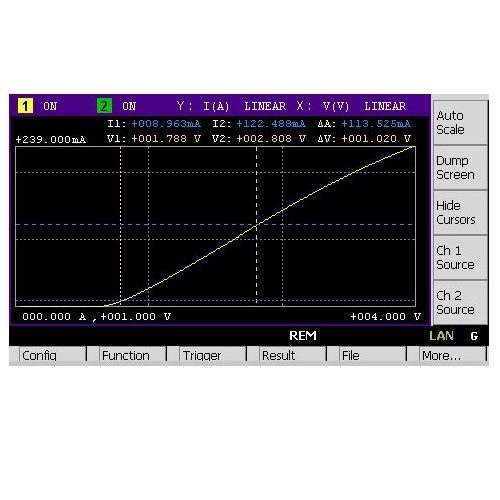Select the yellow channel 1 indicator
Screen dimensions: 500x500
tap(25, 106)
